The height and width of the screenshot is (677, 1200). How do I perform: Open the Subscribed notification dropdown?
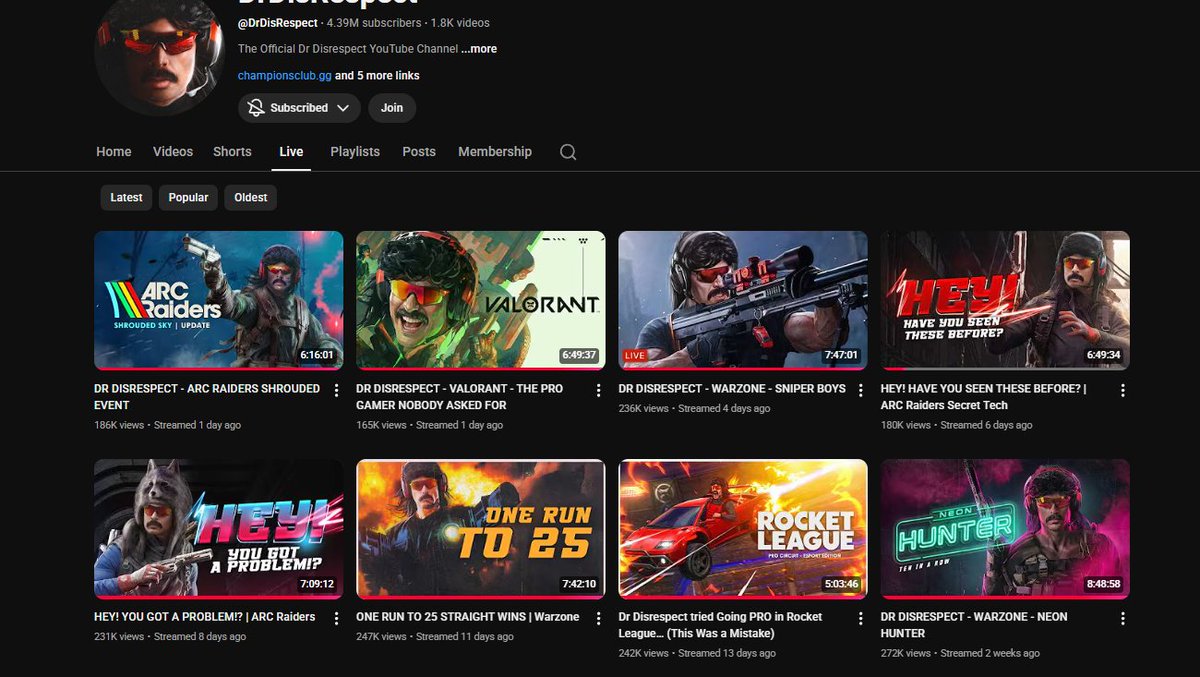point(299,108)
